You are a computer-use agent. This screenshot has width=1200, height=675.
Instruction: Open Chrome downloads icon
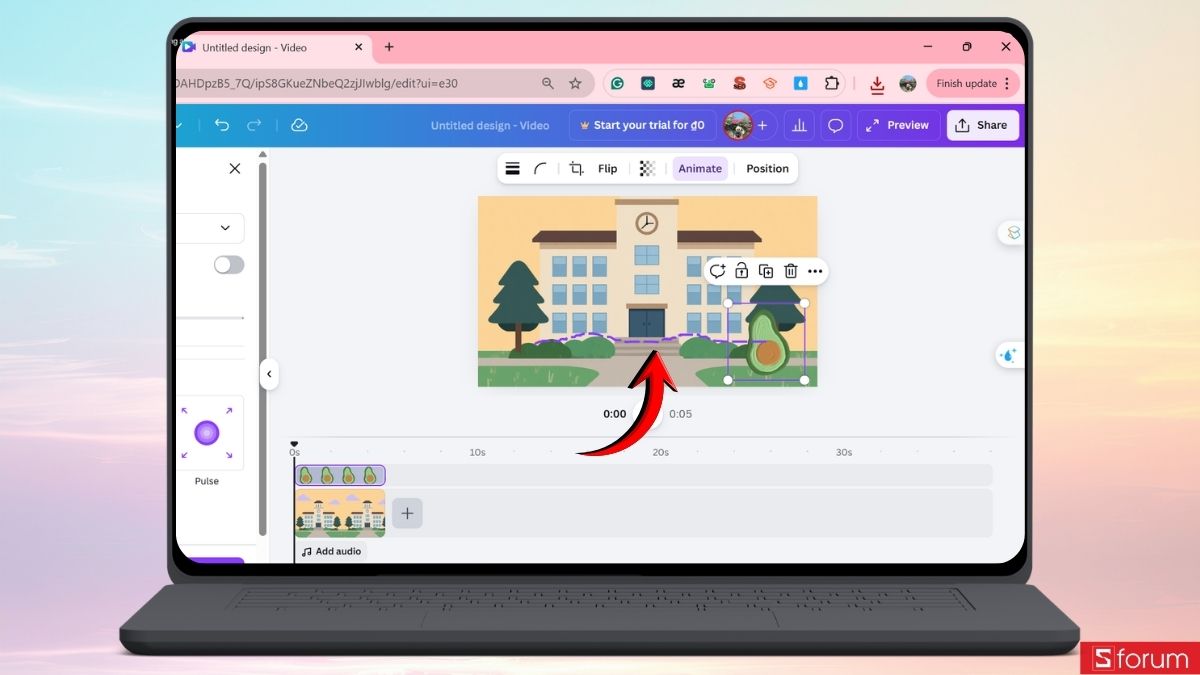[877, 85]
